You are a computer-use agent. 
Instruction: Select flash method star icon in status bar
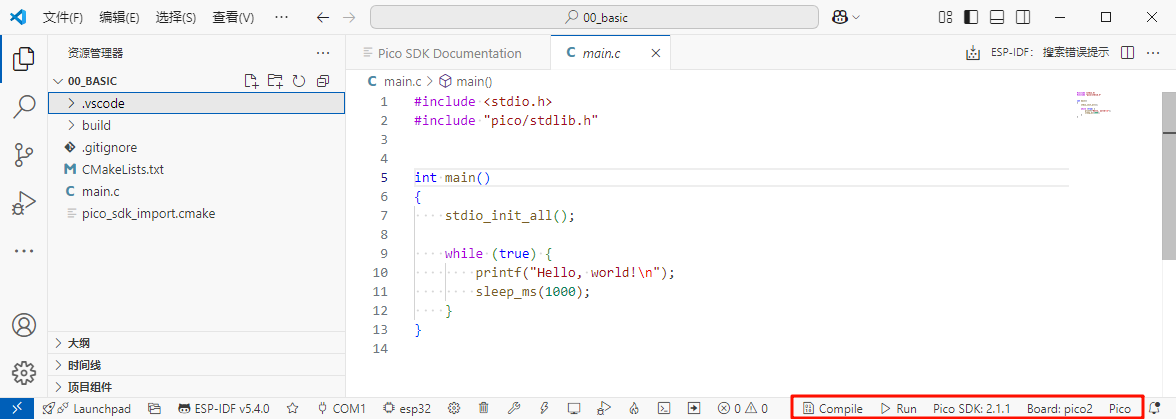coord(292,409)
